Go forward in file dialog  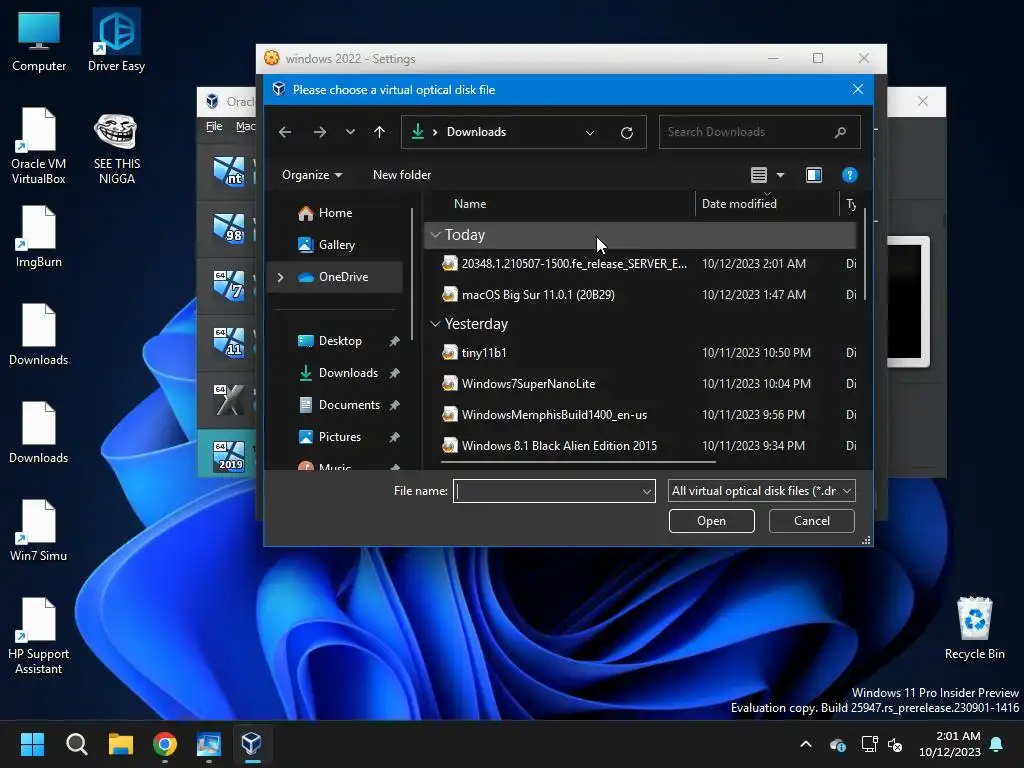pyautogui.click(x=319, y=132)
